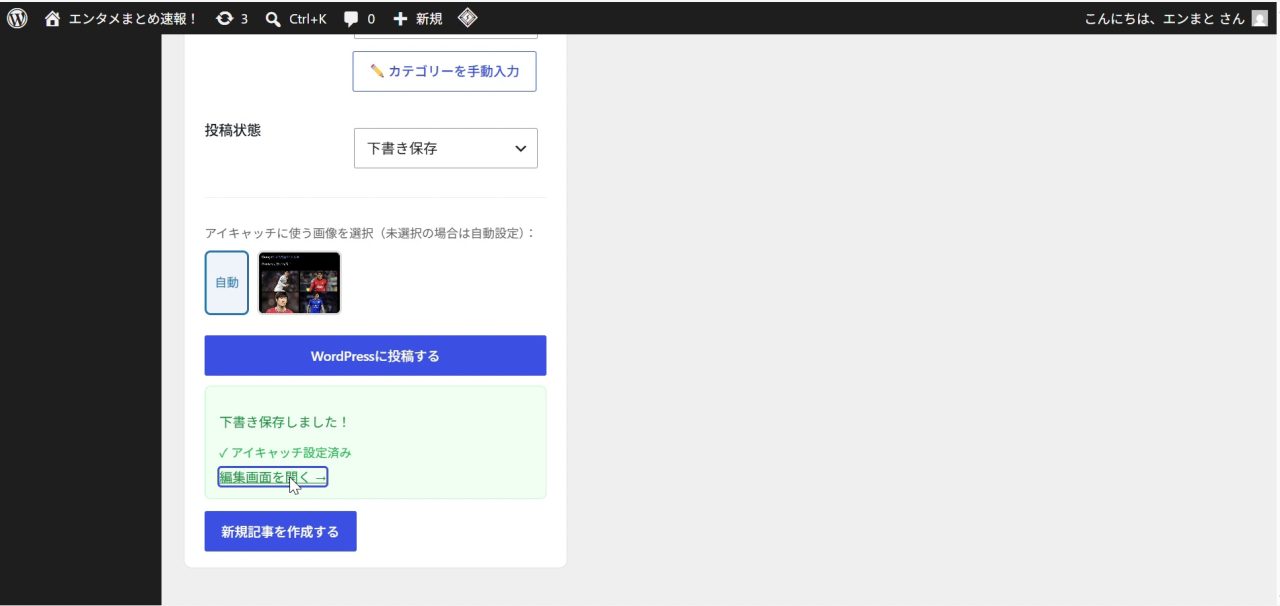Open the 投稿状態 dropdown showing 下書き保存
Image resolution: width=1280 pixels, height=606 pixels.
coord(446,148)
